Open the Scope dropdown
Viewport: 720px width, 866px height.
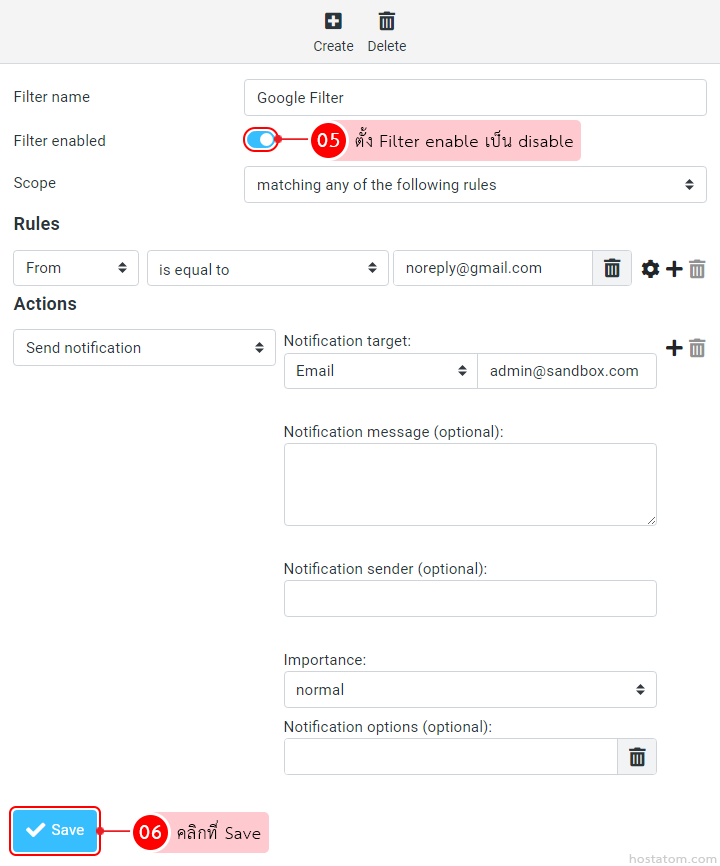[x=475, y=185]
